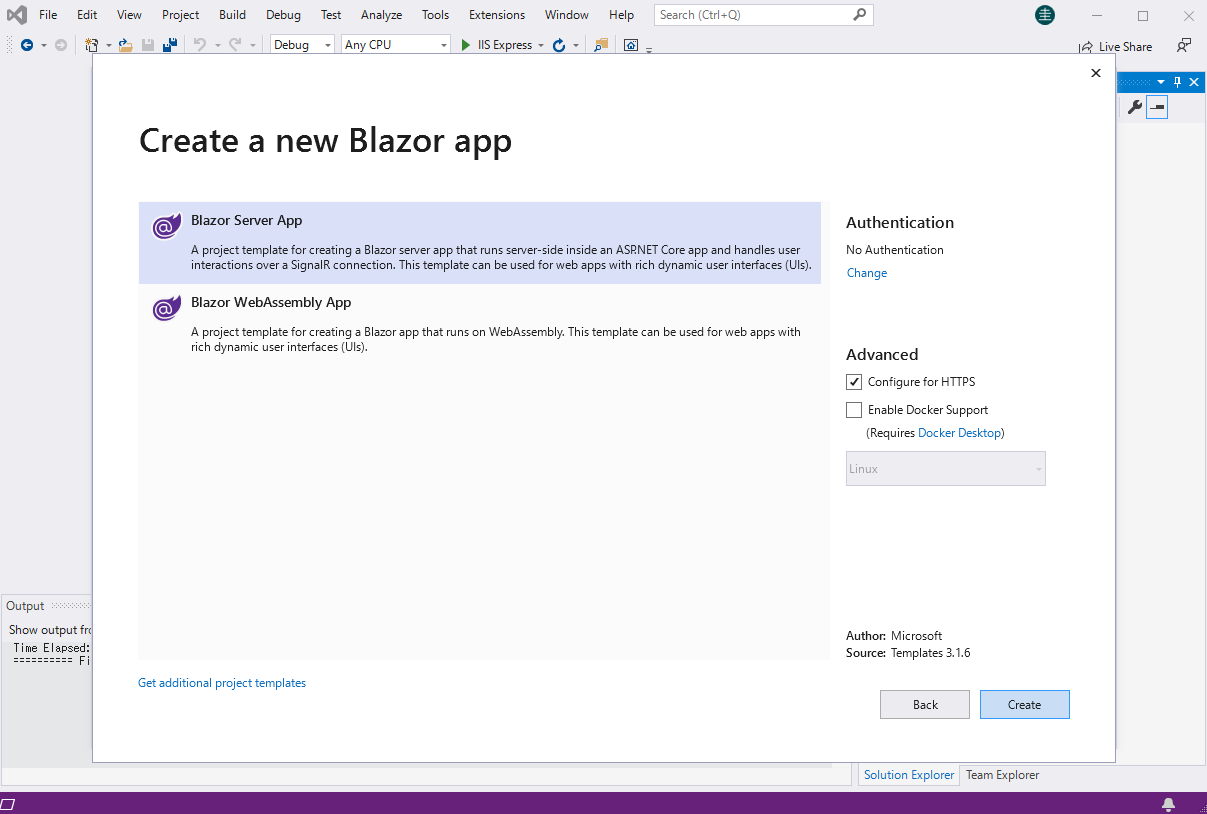Switch to the Team Explorer tab
The height and width of the screenshot is (814, 1207).
(1001, 774)
